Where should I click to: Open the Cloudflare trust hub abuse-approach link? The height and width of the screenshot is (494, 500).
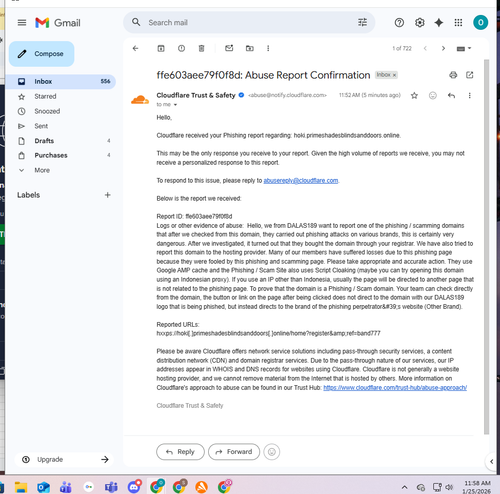point(395,388)
